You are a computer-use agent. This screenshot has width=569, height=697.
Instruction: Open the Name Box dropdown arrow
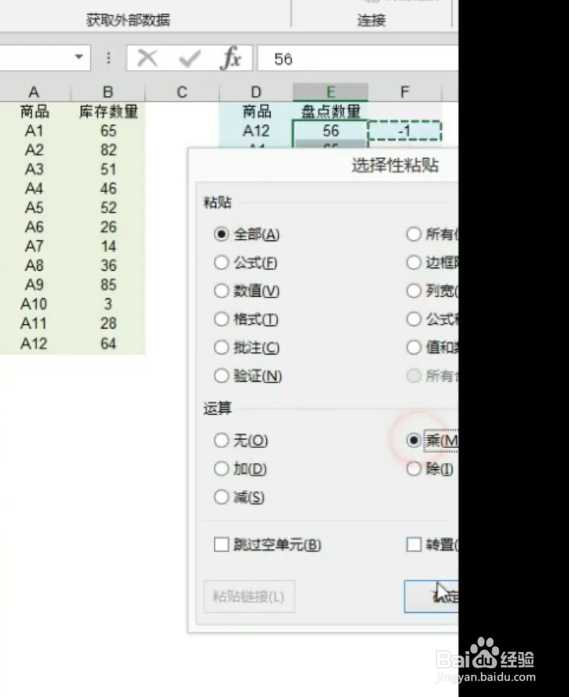point(79,57)
